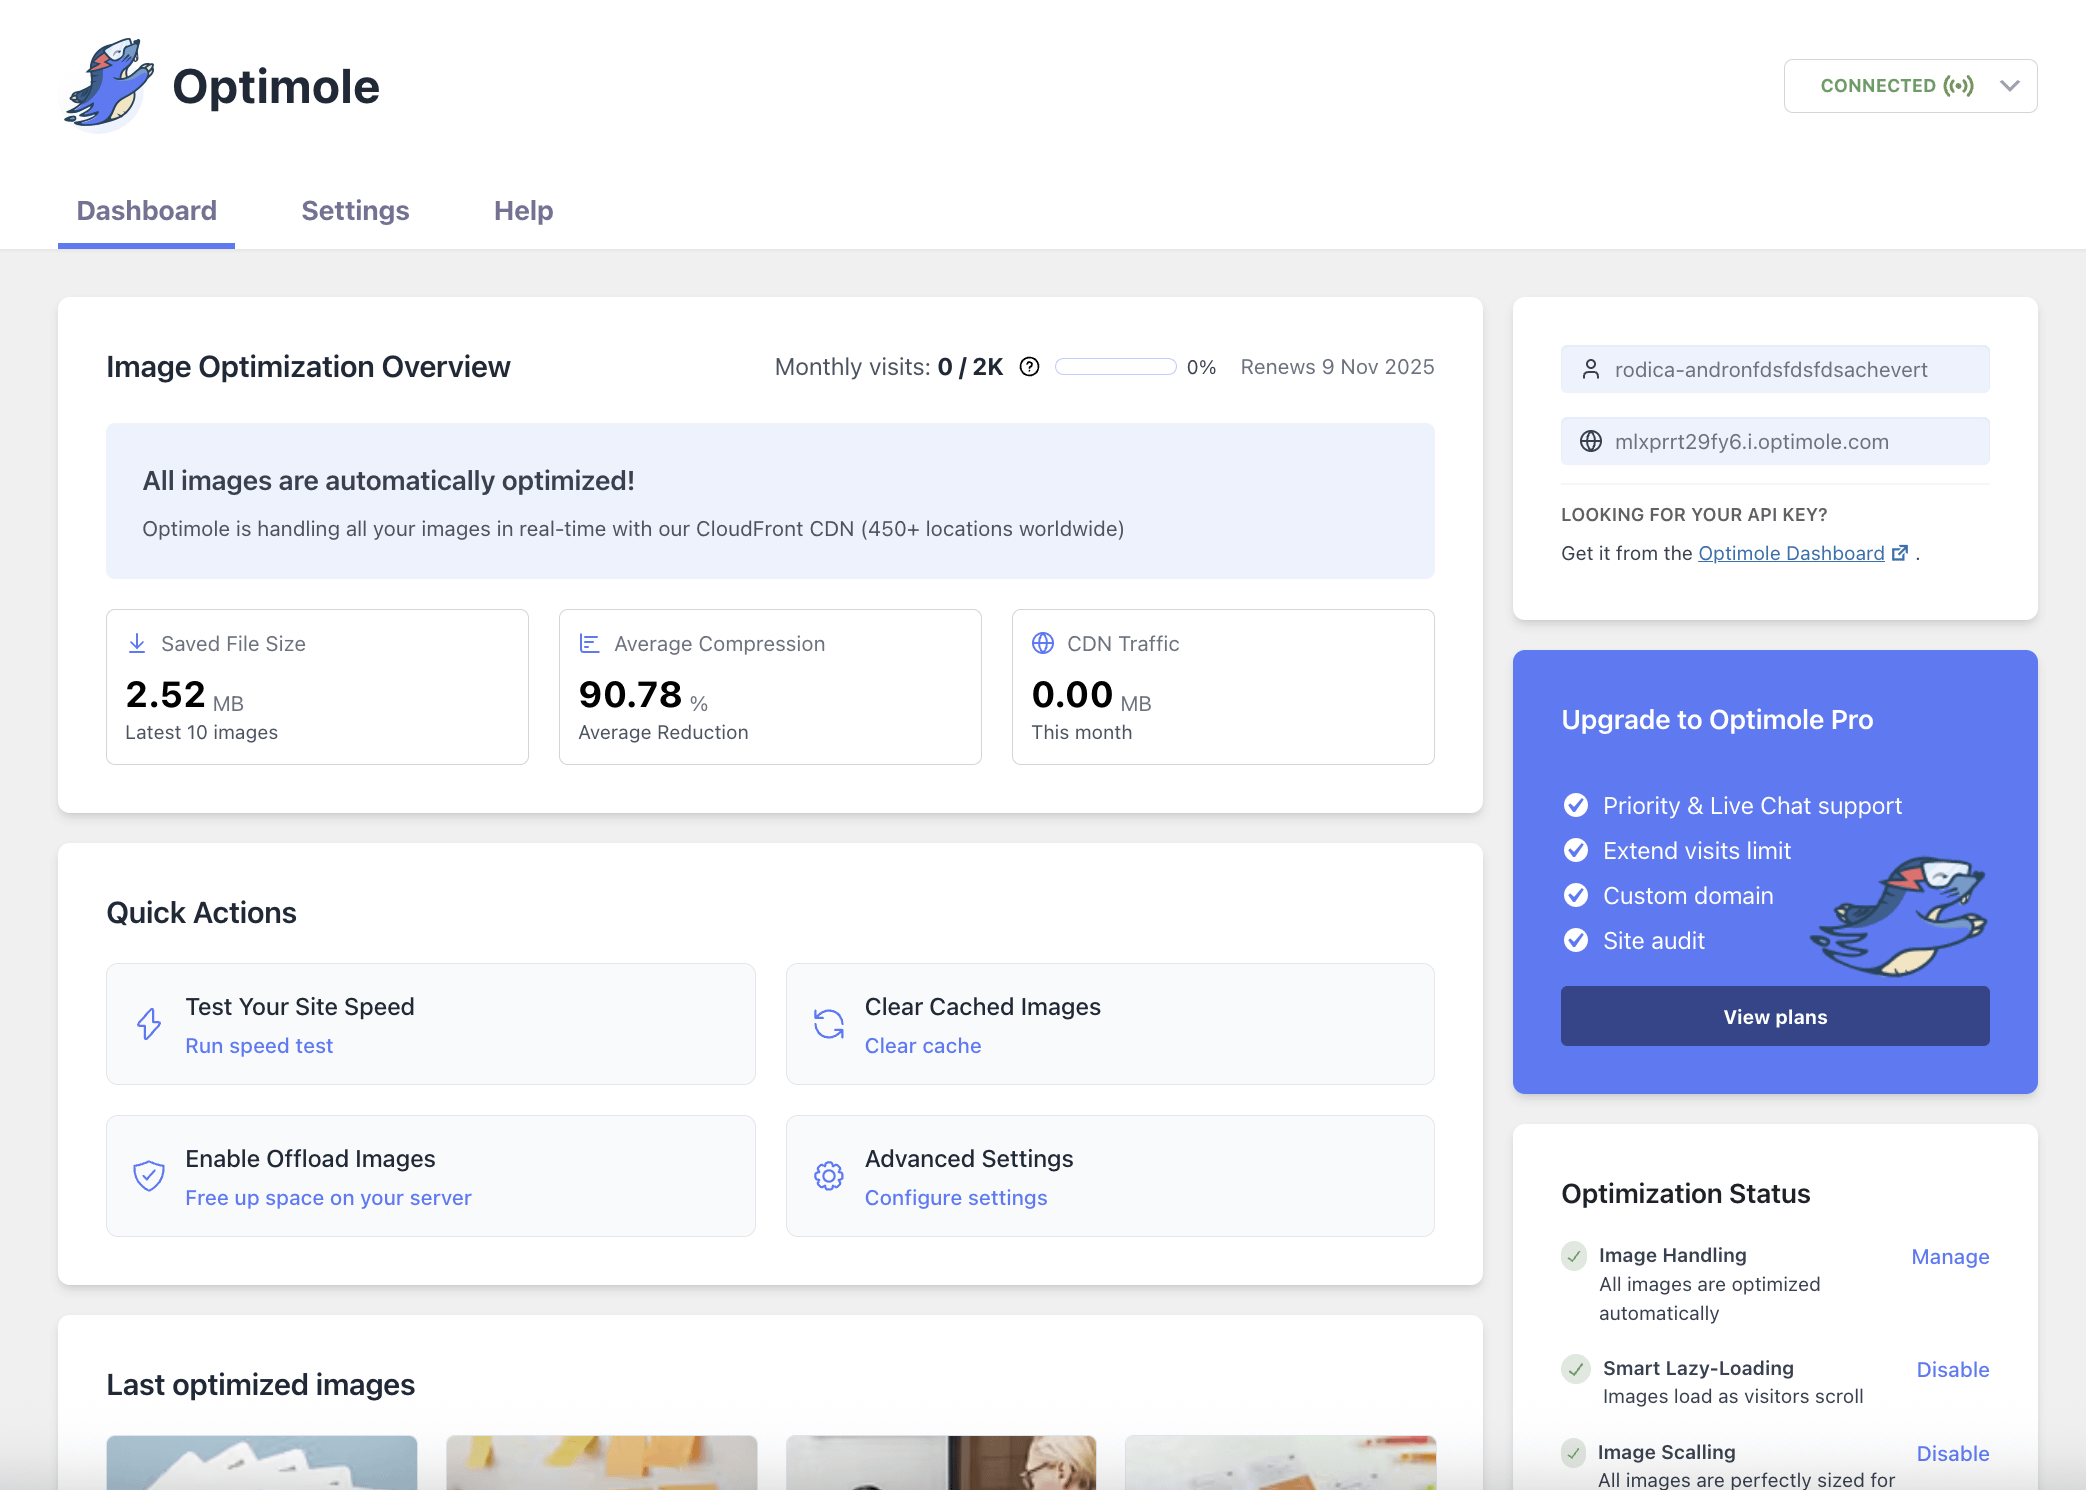The width and height of the screenshot is (2086, 1490).
Task: Click the globe icon beside optimole.com domain
Action: pos(1590,441)
